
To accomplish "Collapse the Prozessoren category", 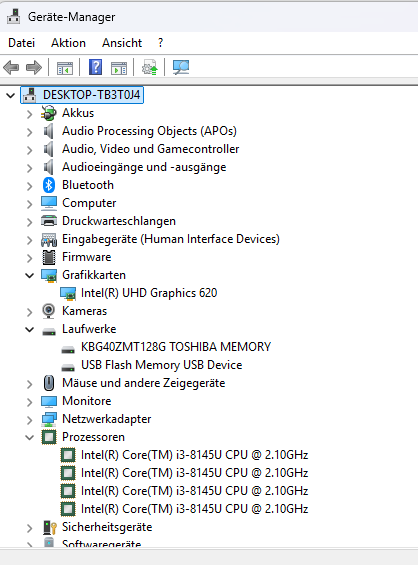I will 30,438.
